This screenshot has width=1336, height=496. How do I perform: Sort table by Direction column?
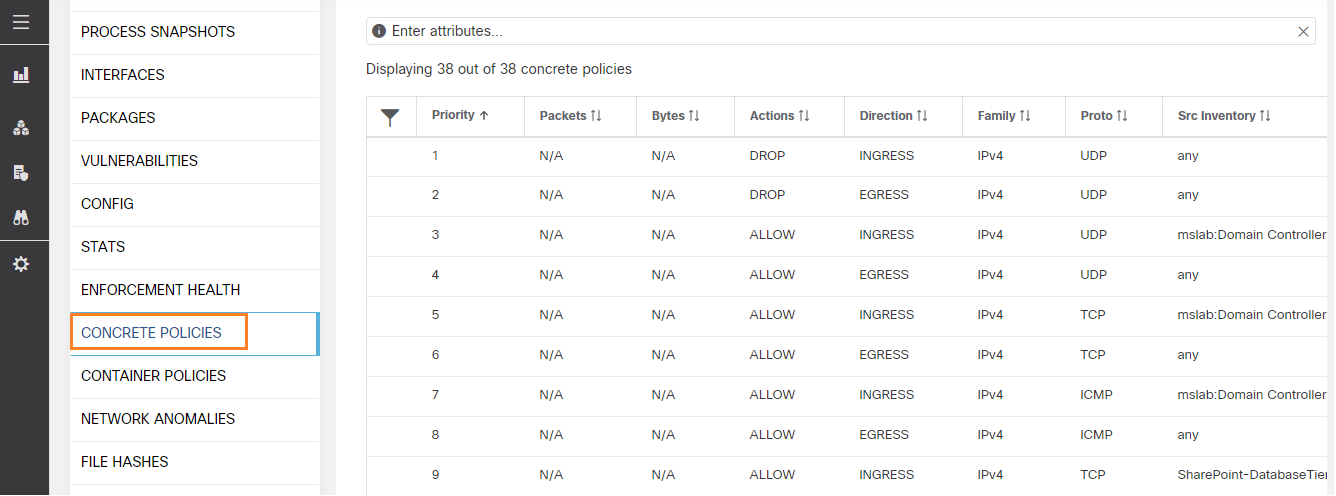click(893, 116)
